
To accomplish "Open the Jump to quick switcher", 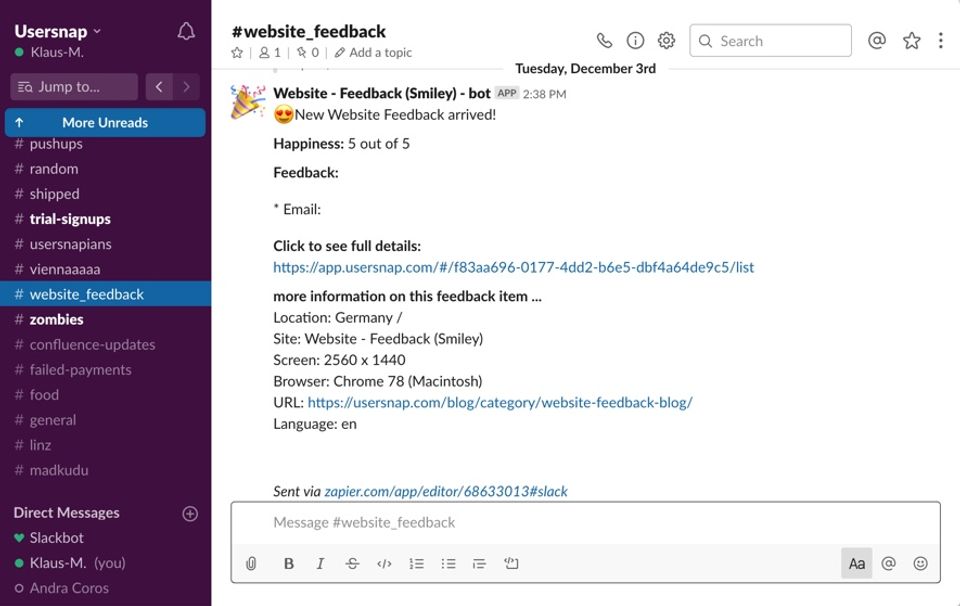I will (x=74, y=87).
